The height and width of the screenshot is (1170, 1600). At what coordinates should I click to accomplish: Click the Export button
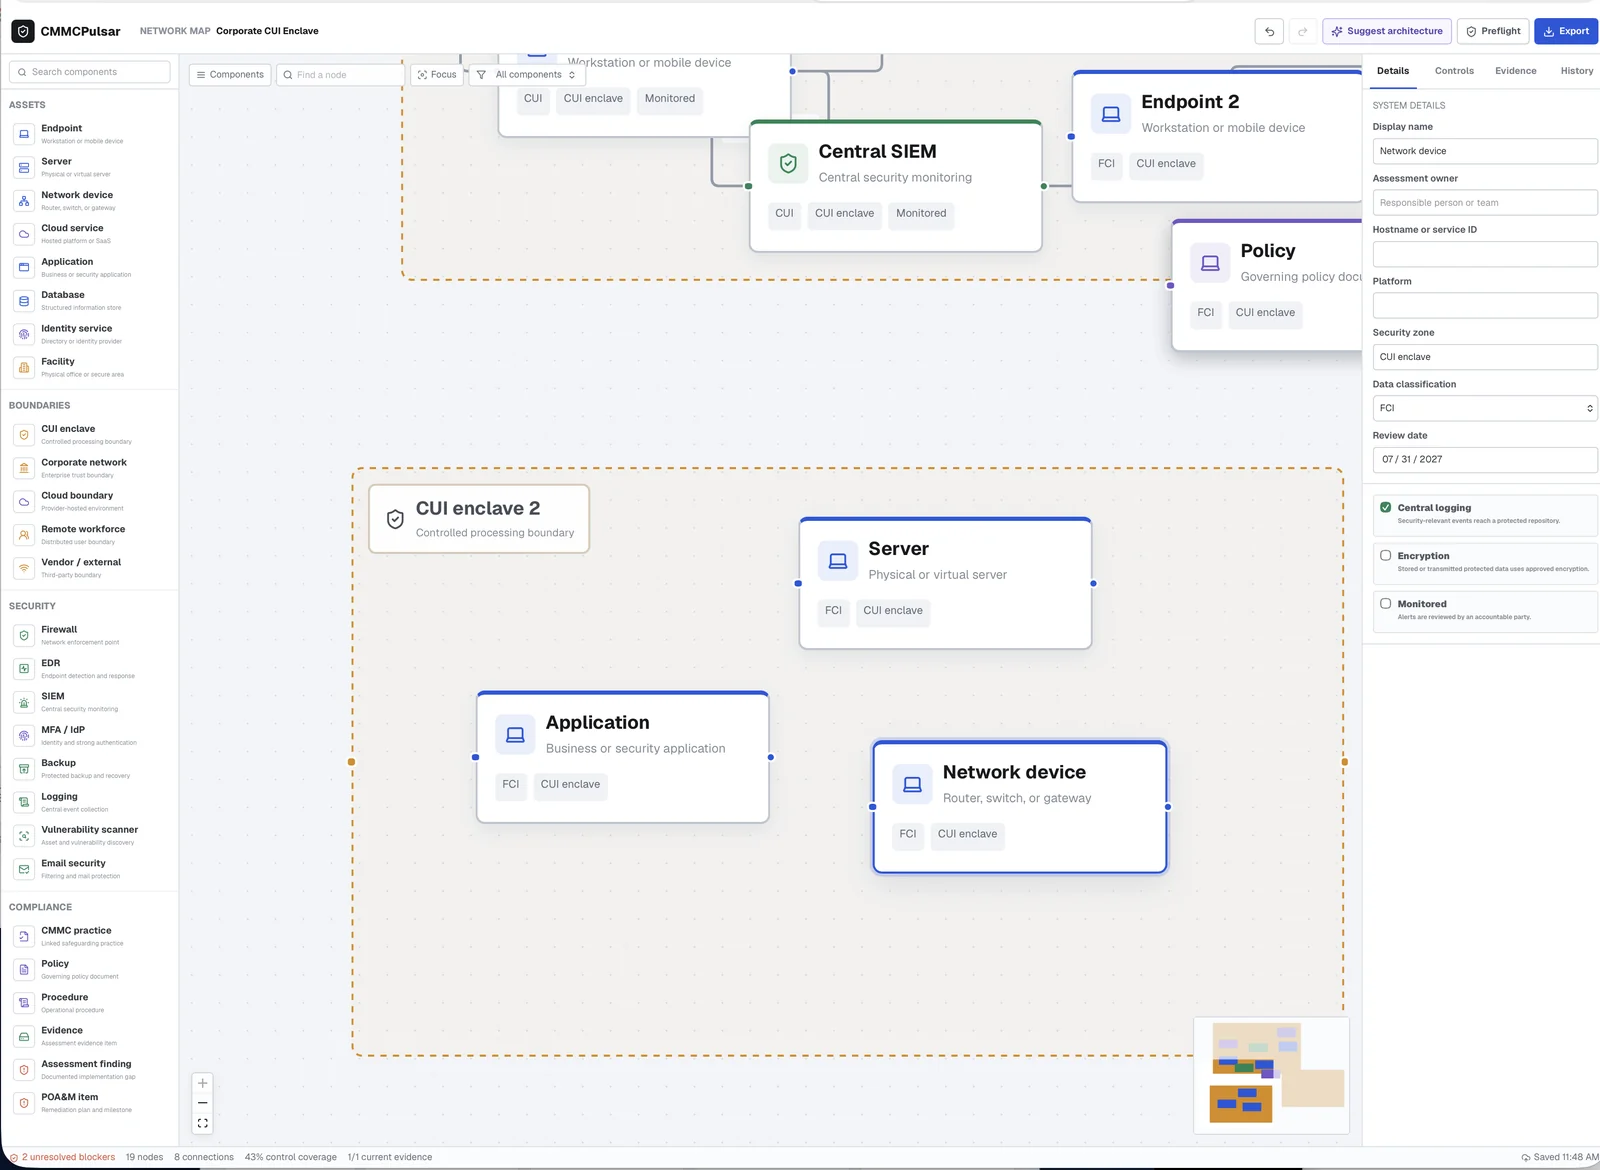[1566, 31]
